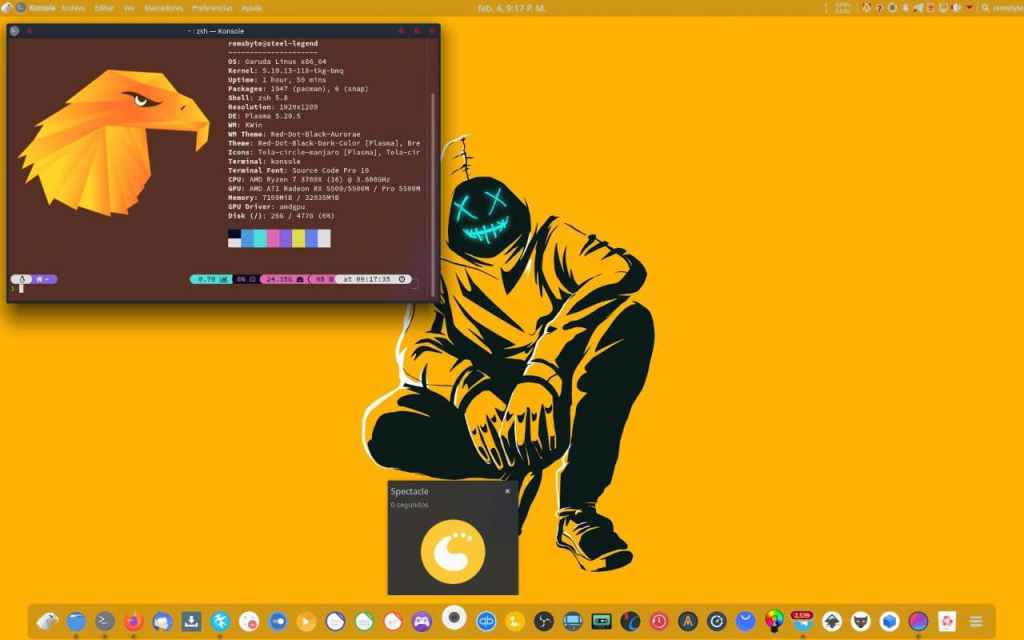Click the hamburger menu icon at dock end
Viewport: 1024px width, 640px height.
[976, 621]
